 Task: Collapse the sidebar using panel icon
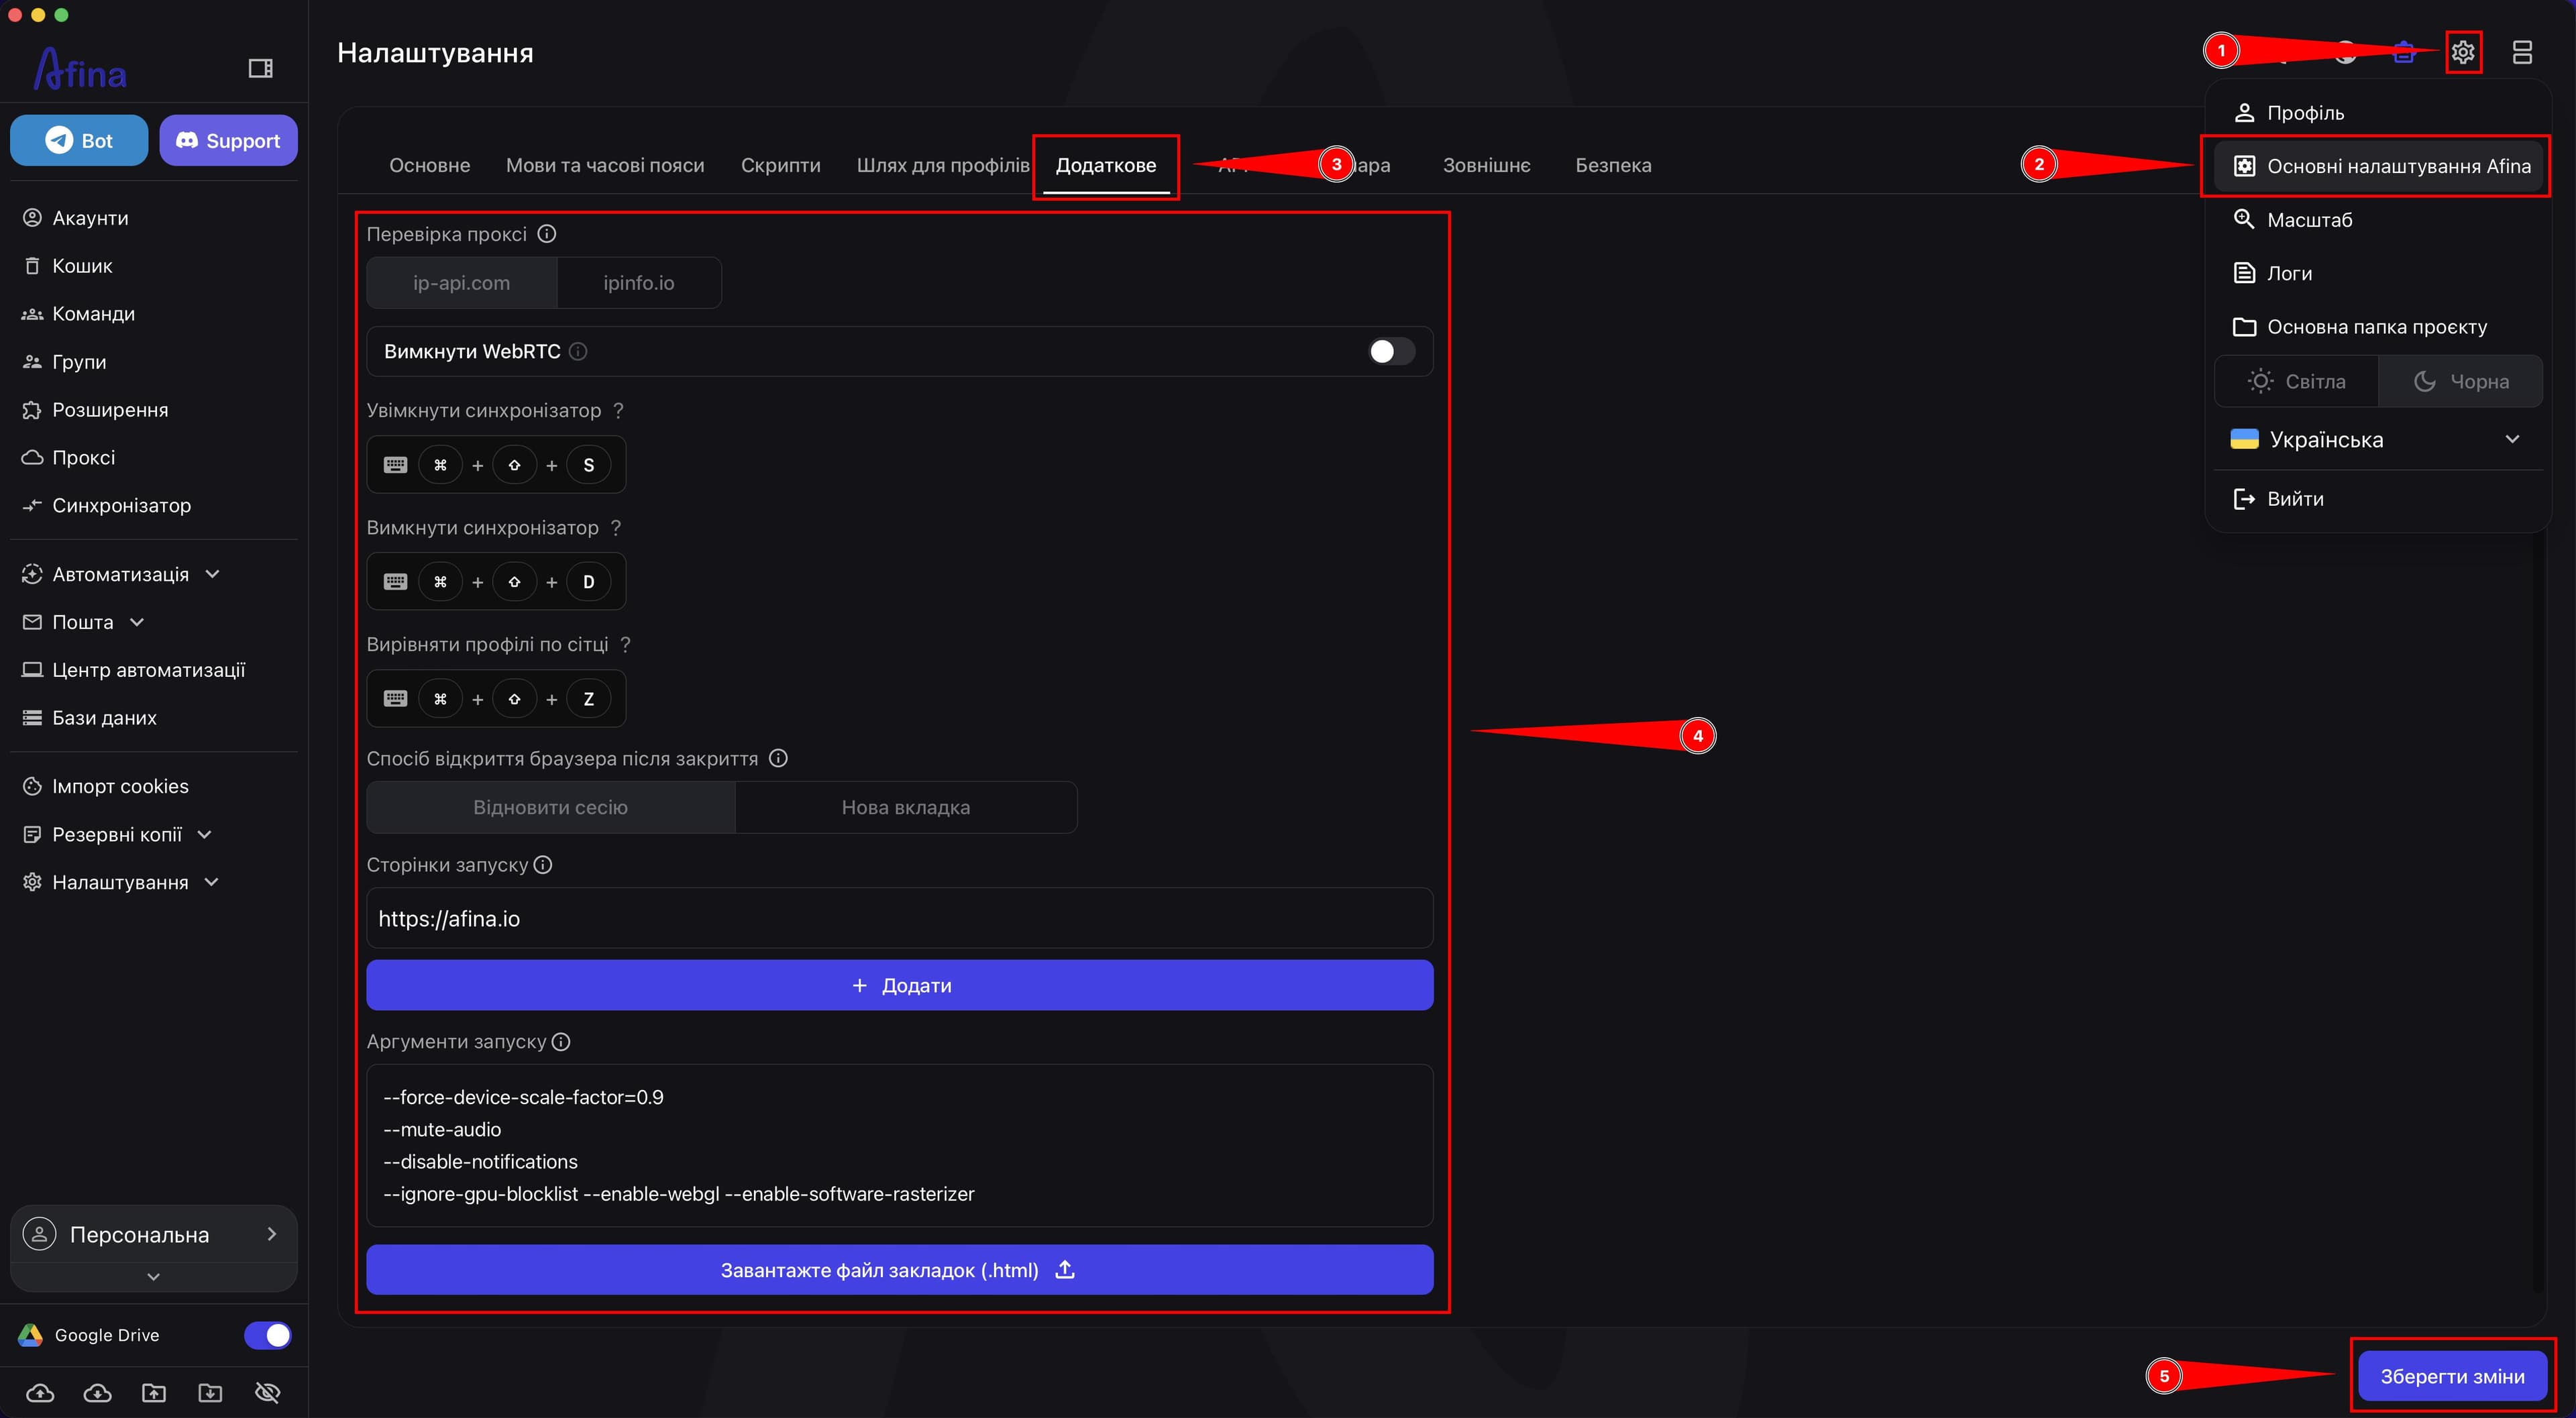[x=260, y=68]
